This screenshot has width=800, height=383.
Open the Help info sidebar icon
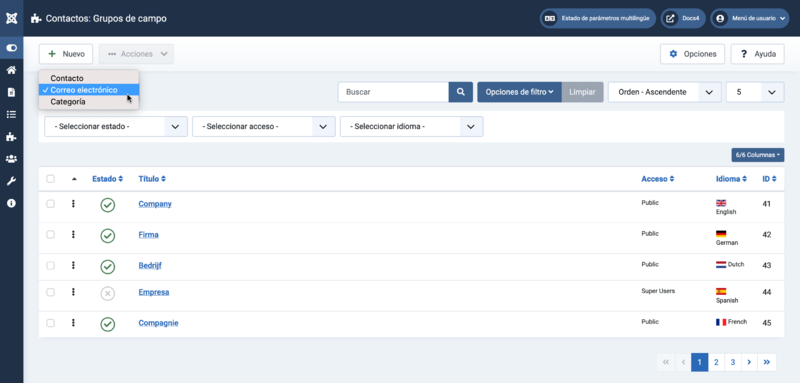[x=11, y=203]
